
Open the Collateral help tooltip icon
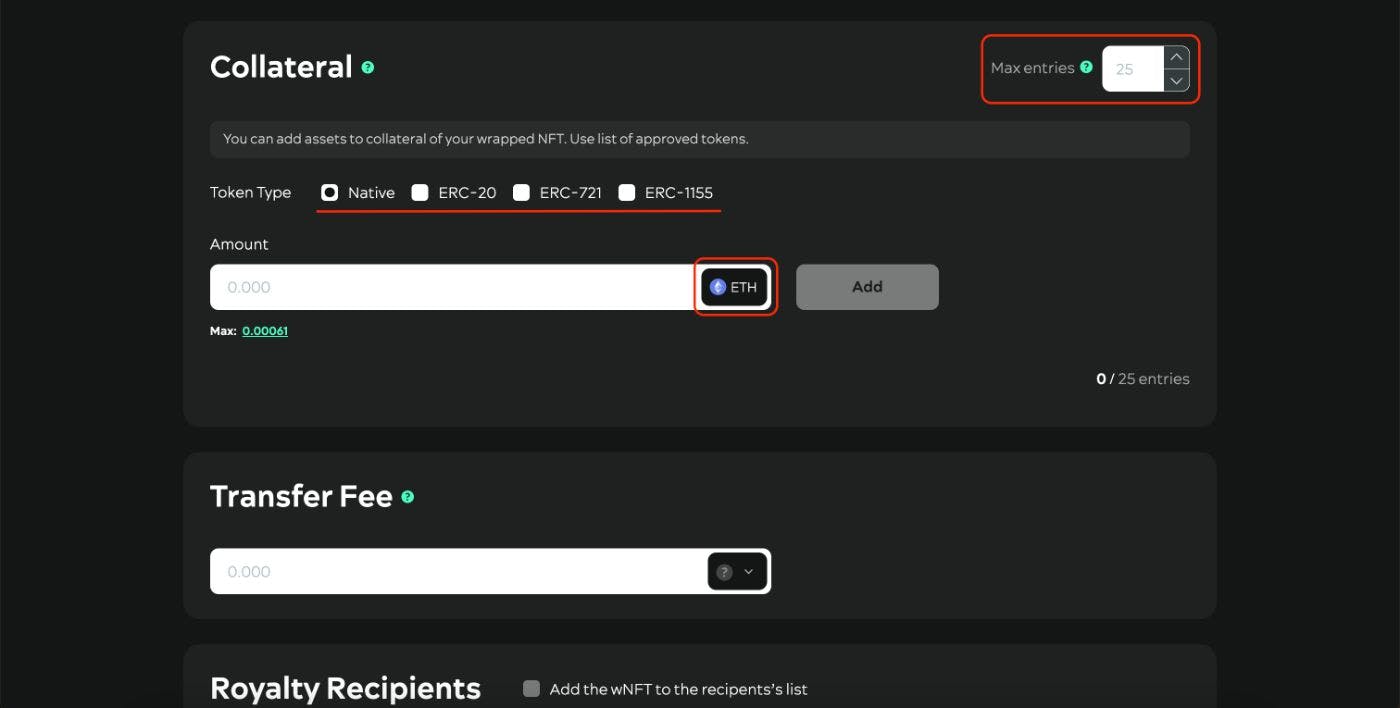tap(368, 68)
